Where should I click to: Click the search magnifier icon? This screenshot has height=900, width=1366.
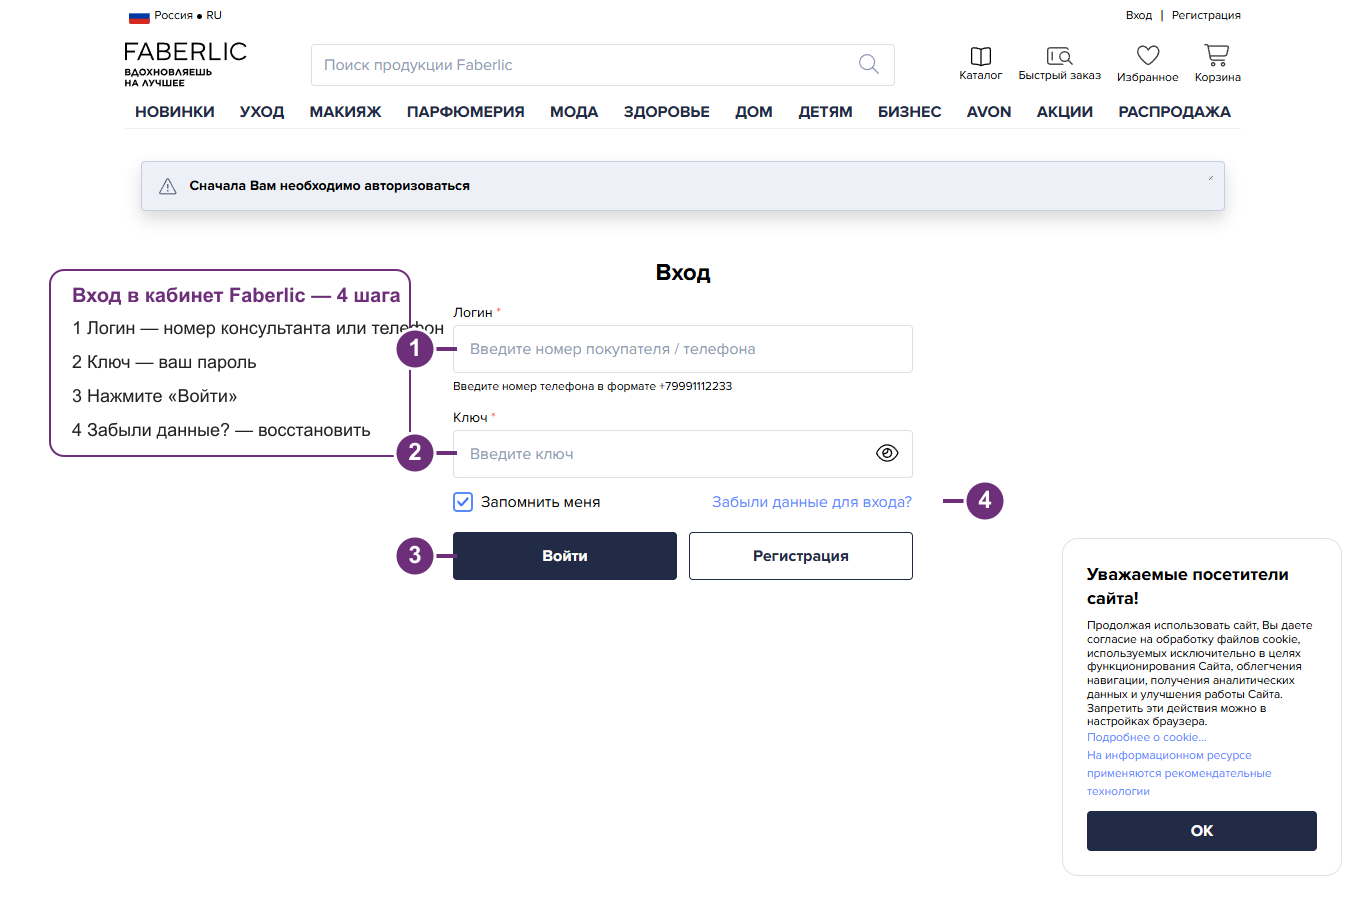coord(869,65)
